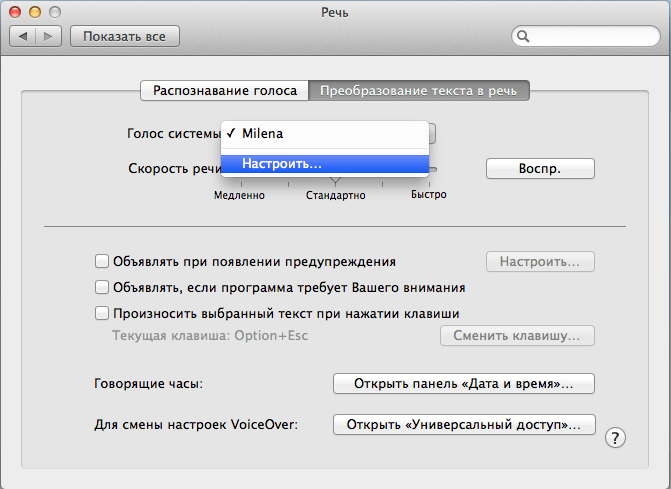
Task: Click the green zoom window button
Action: (57, 11)
